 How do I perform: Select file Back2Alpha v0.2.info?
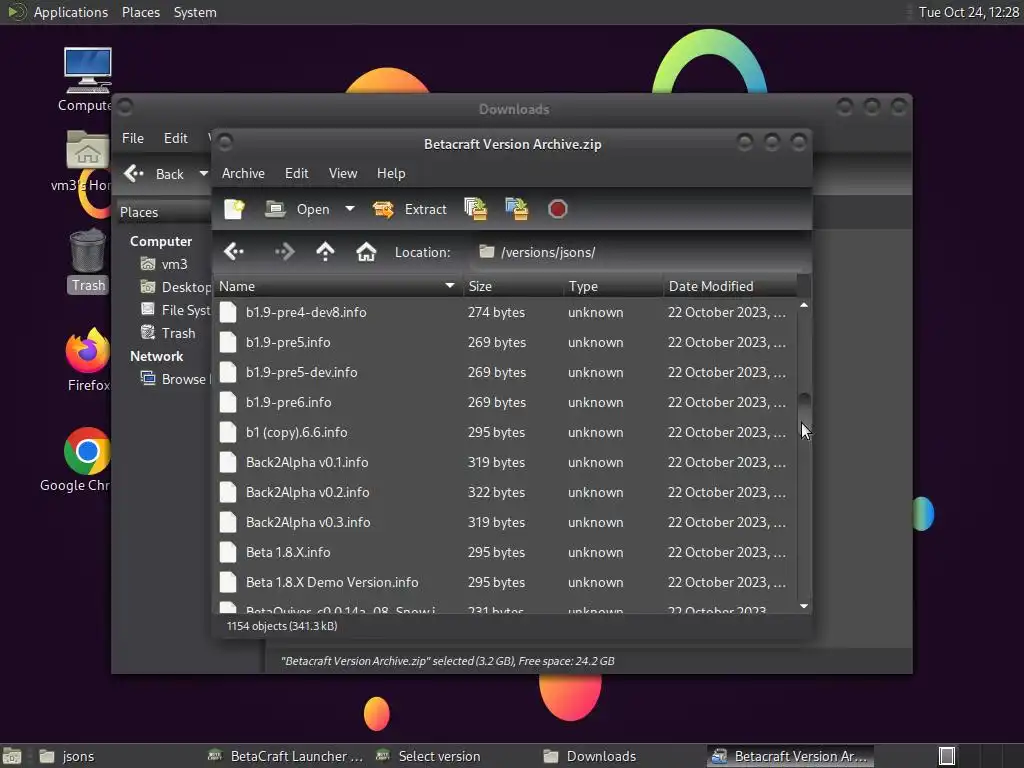tap(505, 492)
